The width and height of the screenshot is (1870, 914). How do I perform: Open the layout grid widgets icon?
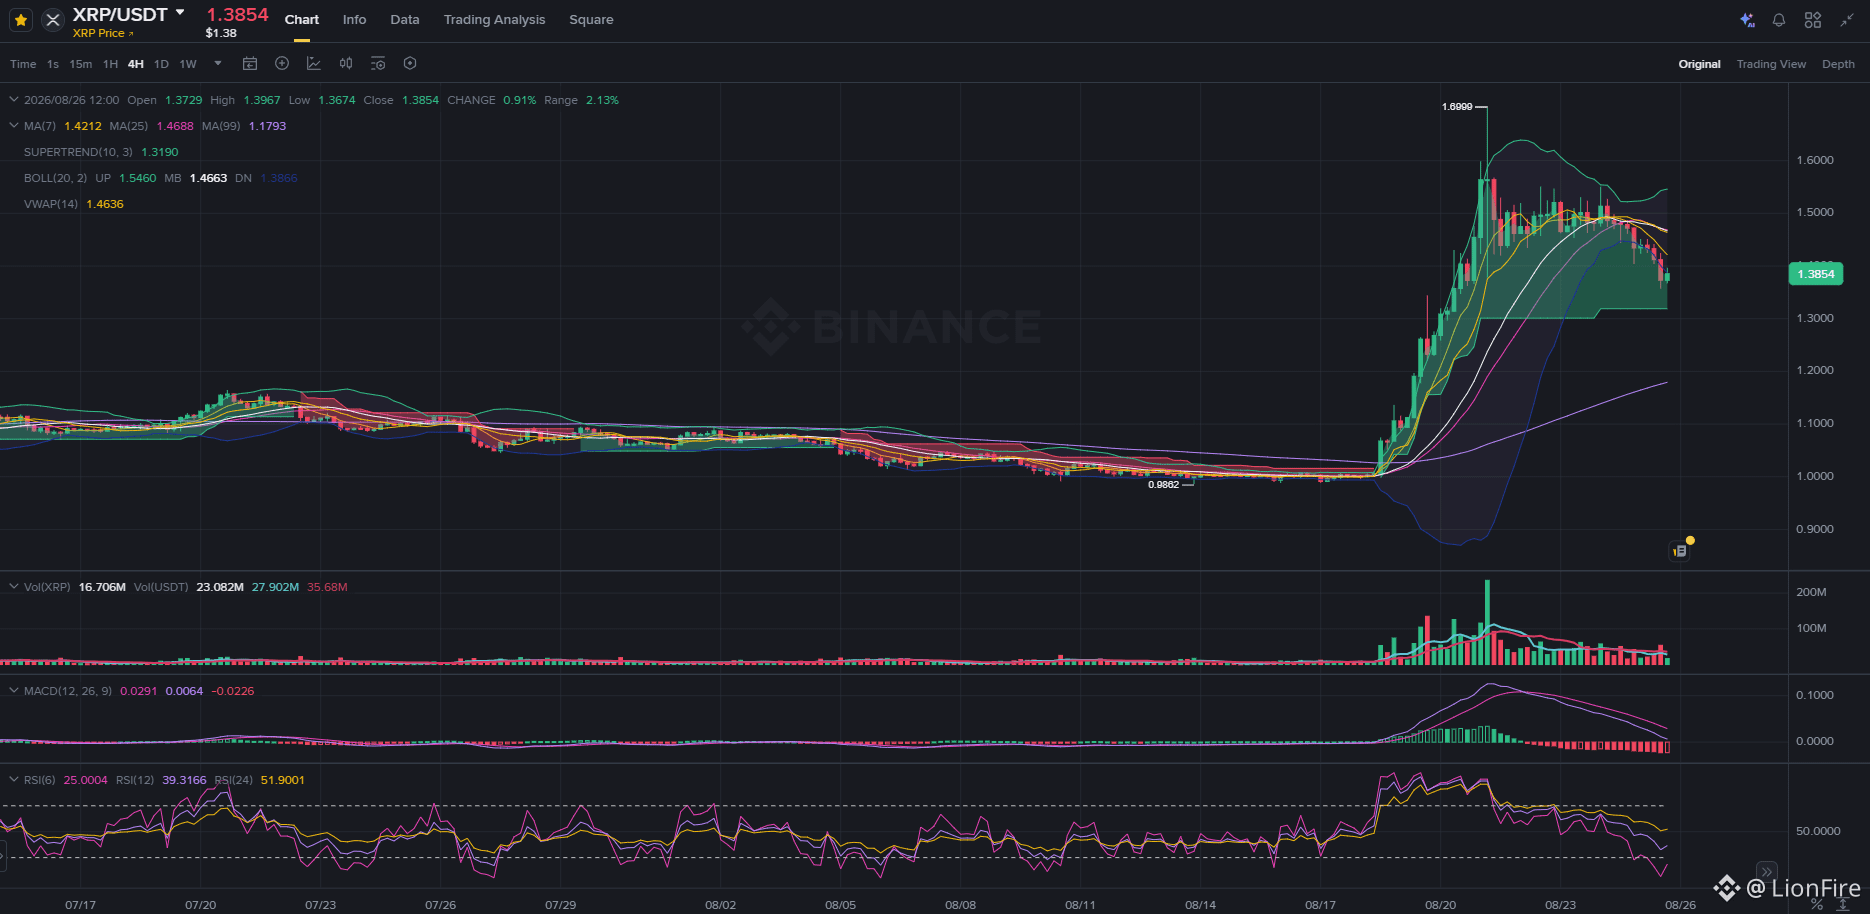1813,20
